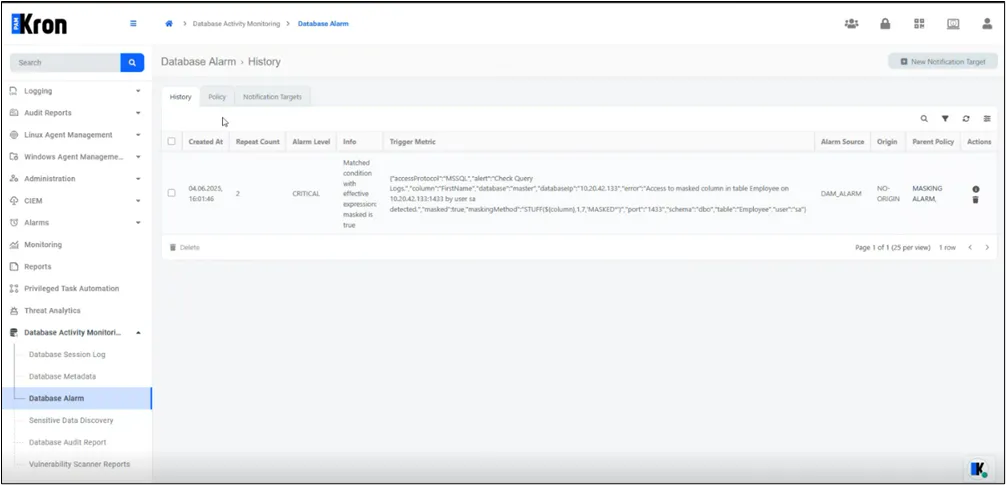Open the Monitoring sidebar item
1006x485 pixels.
click(43, 244)
